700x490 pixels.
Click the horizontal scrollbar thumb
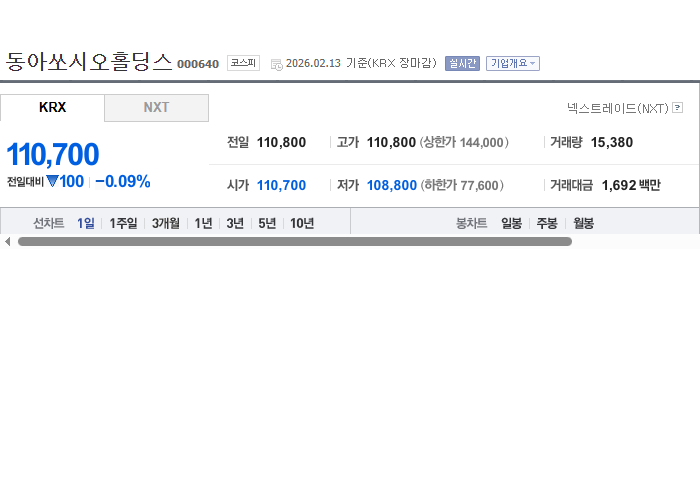tap(295, 241)
